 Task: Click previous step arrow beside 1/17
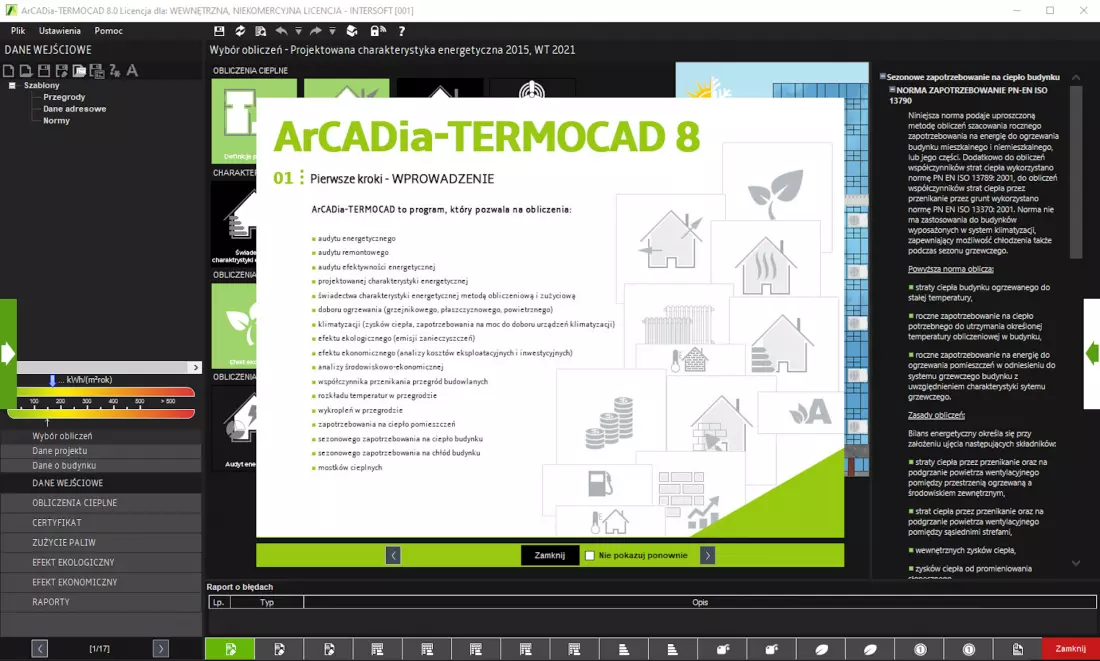pos(40,649)
